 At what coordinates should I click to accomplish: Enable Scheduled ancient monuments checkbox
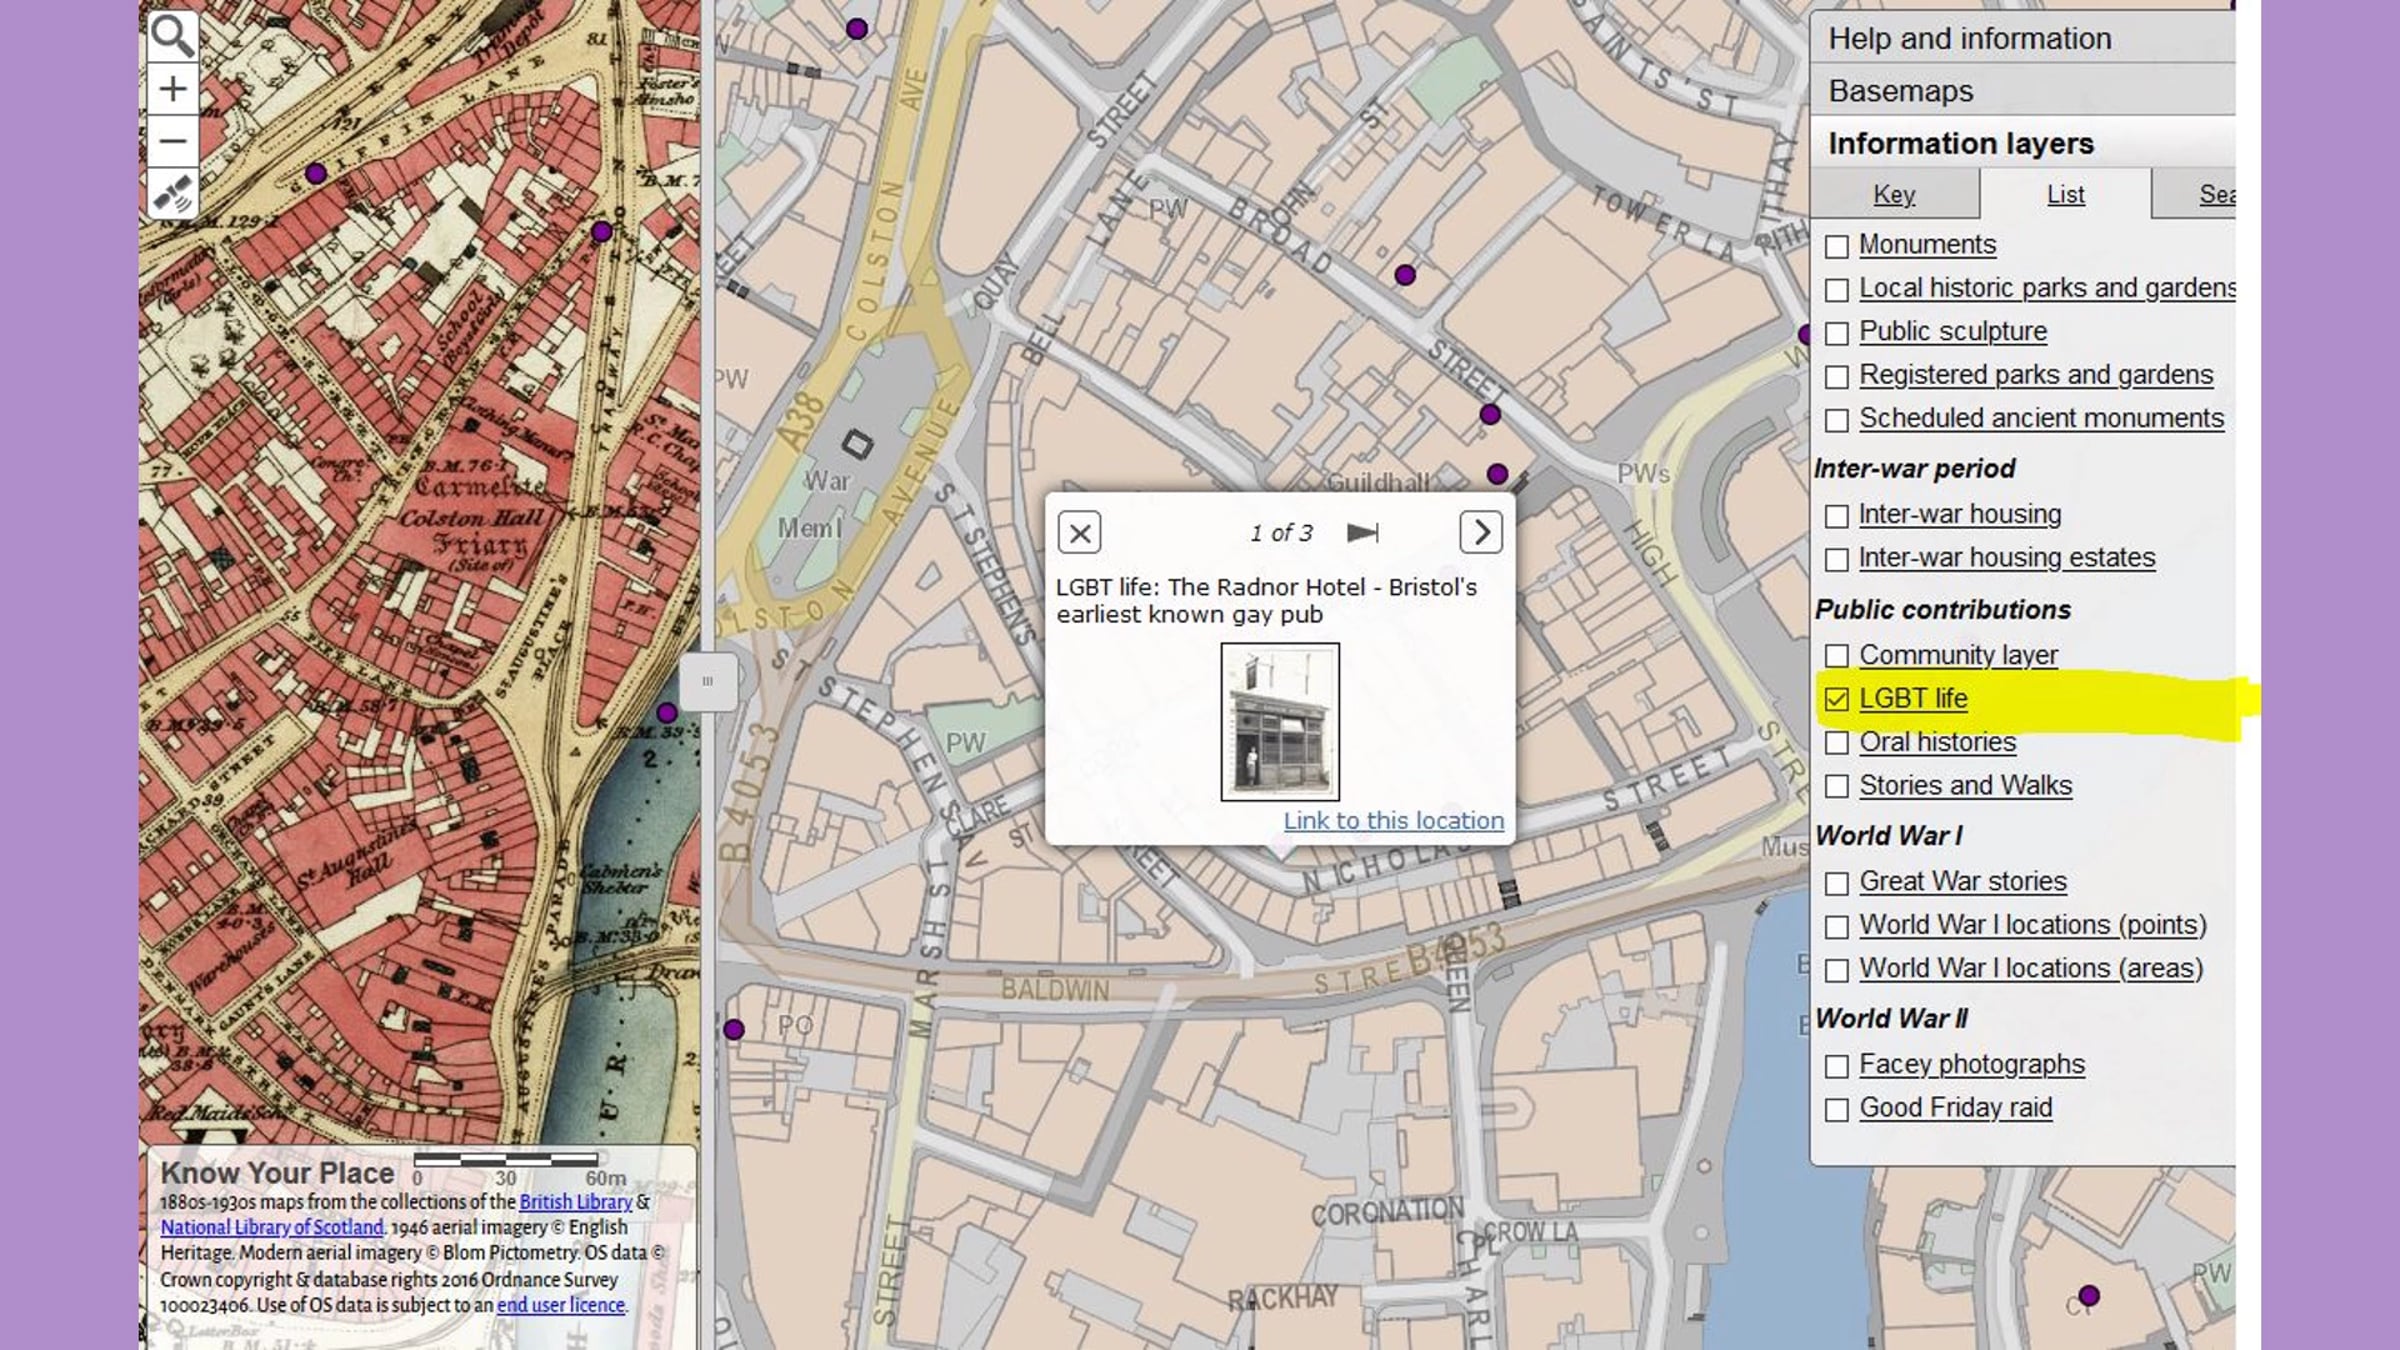click(x=1836, y=420)
